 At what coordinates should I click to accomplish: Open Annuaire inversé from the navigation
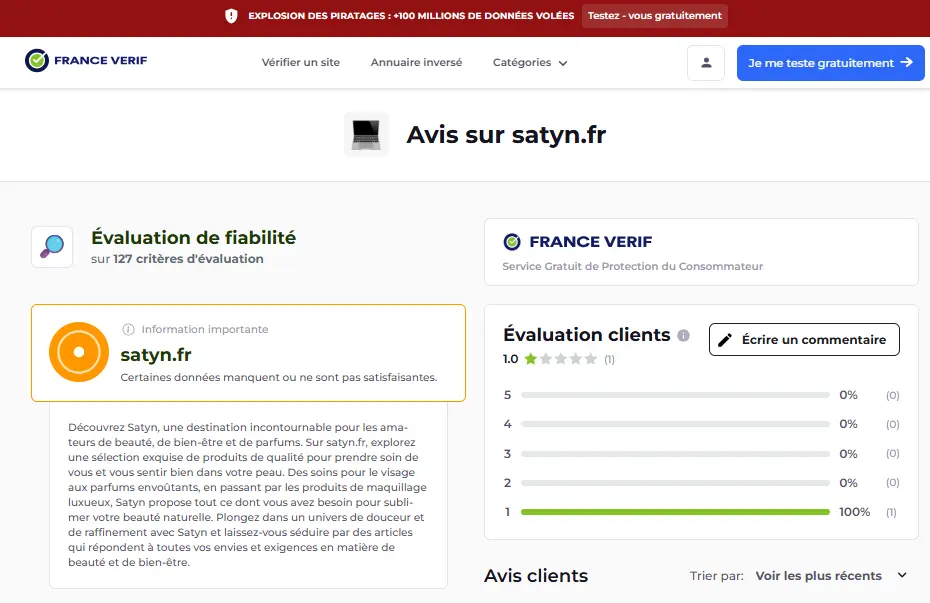(x=416, y=62)
